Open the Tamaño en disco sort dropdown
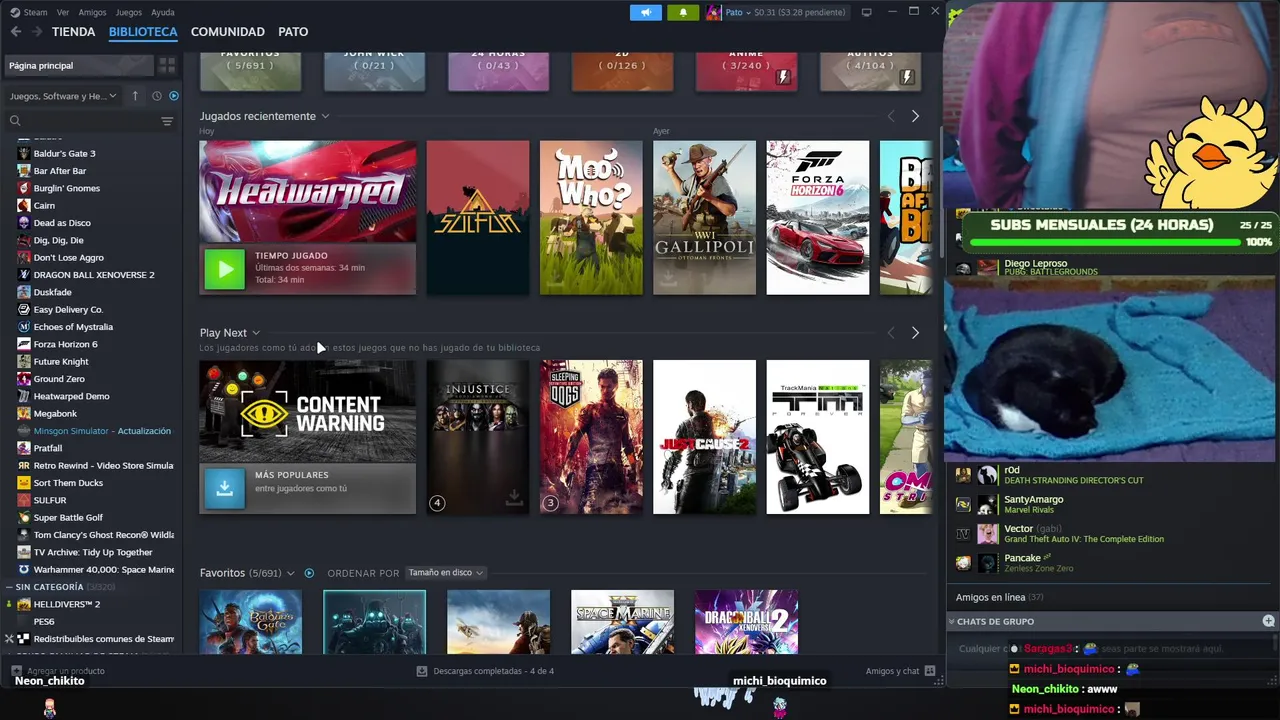 (x=445, y=573)
